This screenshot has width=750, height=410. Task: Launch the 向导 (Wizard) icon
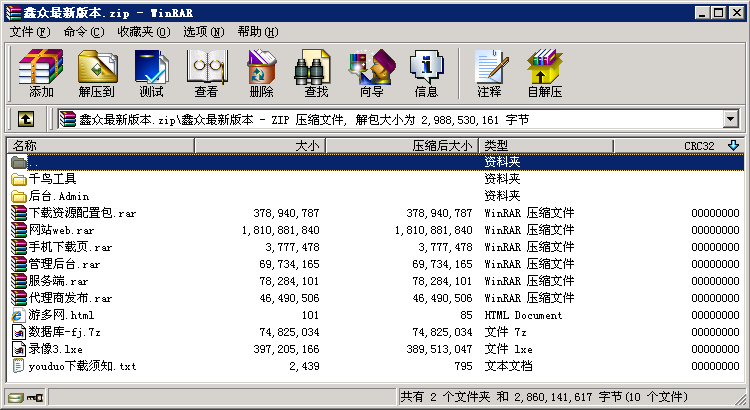371,73
